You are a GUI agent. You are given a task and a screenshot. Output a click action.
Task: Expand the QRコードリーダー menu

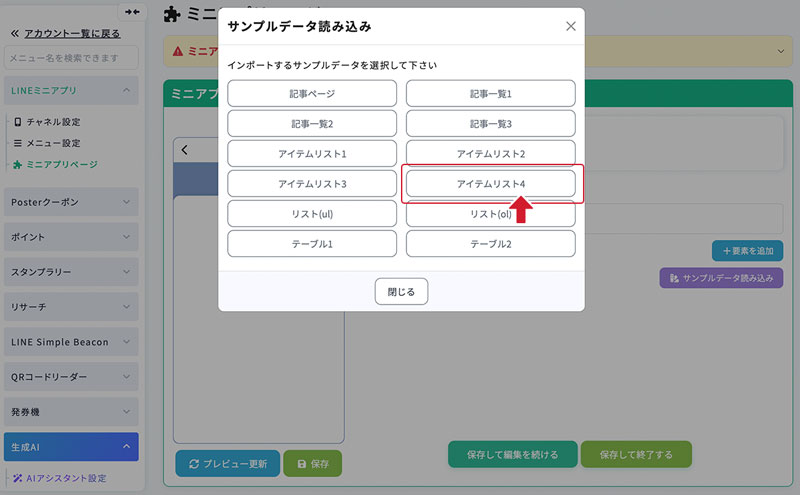(x=71, y=377)
